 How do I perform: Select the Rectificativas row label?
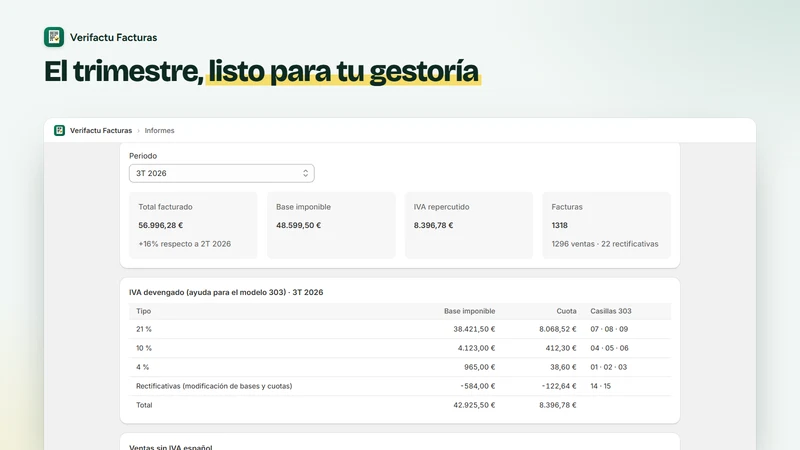(214, 386)
